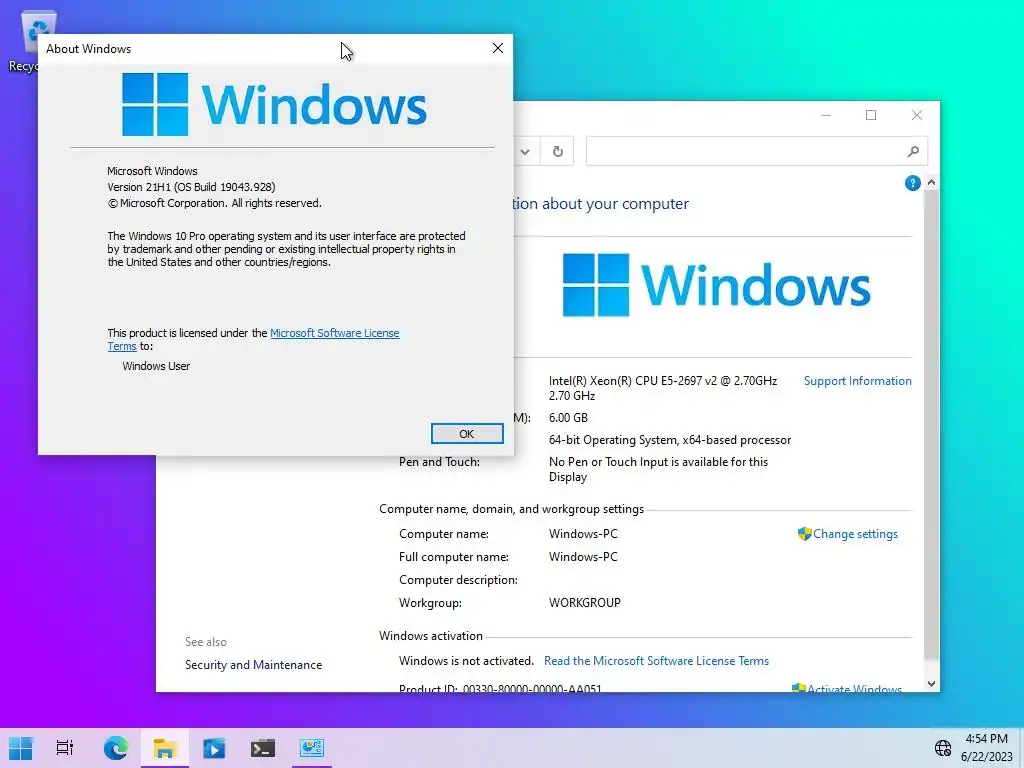This screenshot has height=768, width=1024.
Task: Open the clock showing 4:54 PM
Action: click(986, 748)
